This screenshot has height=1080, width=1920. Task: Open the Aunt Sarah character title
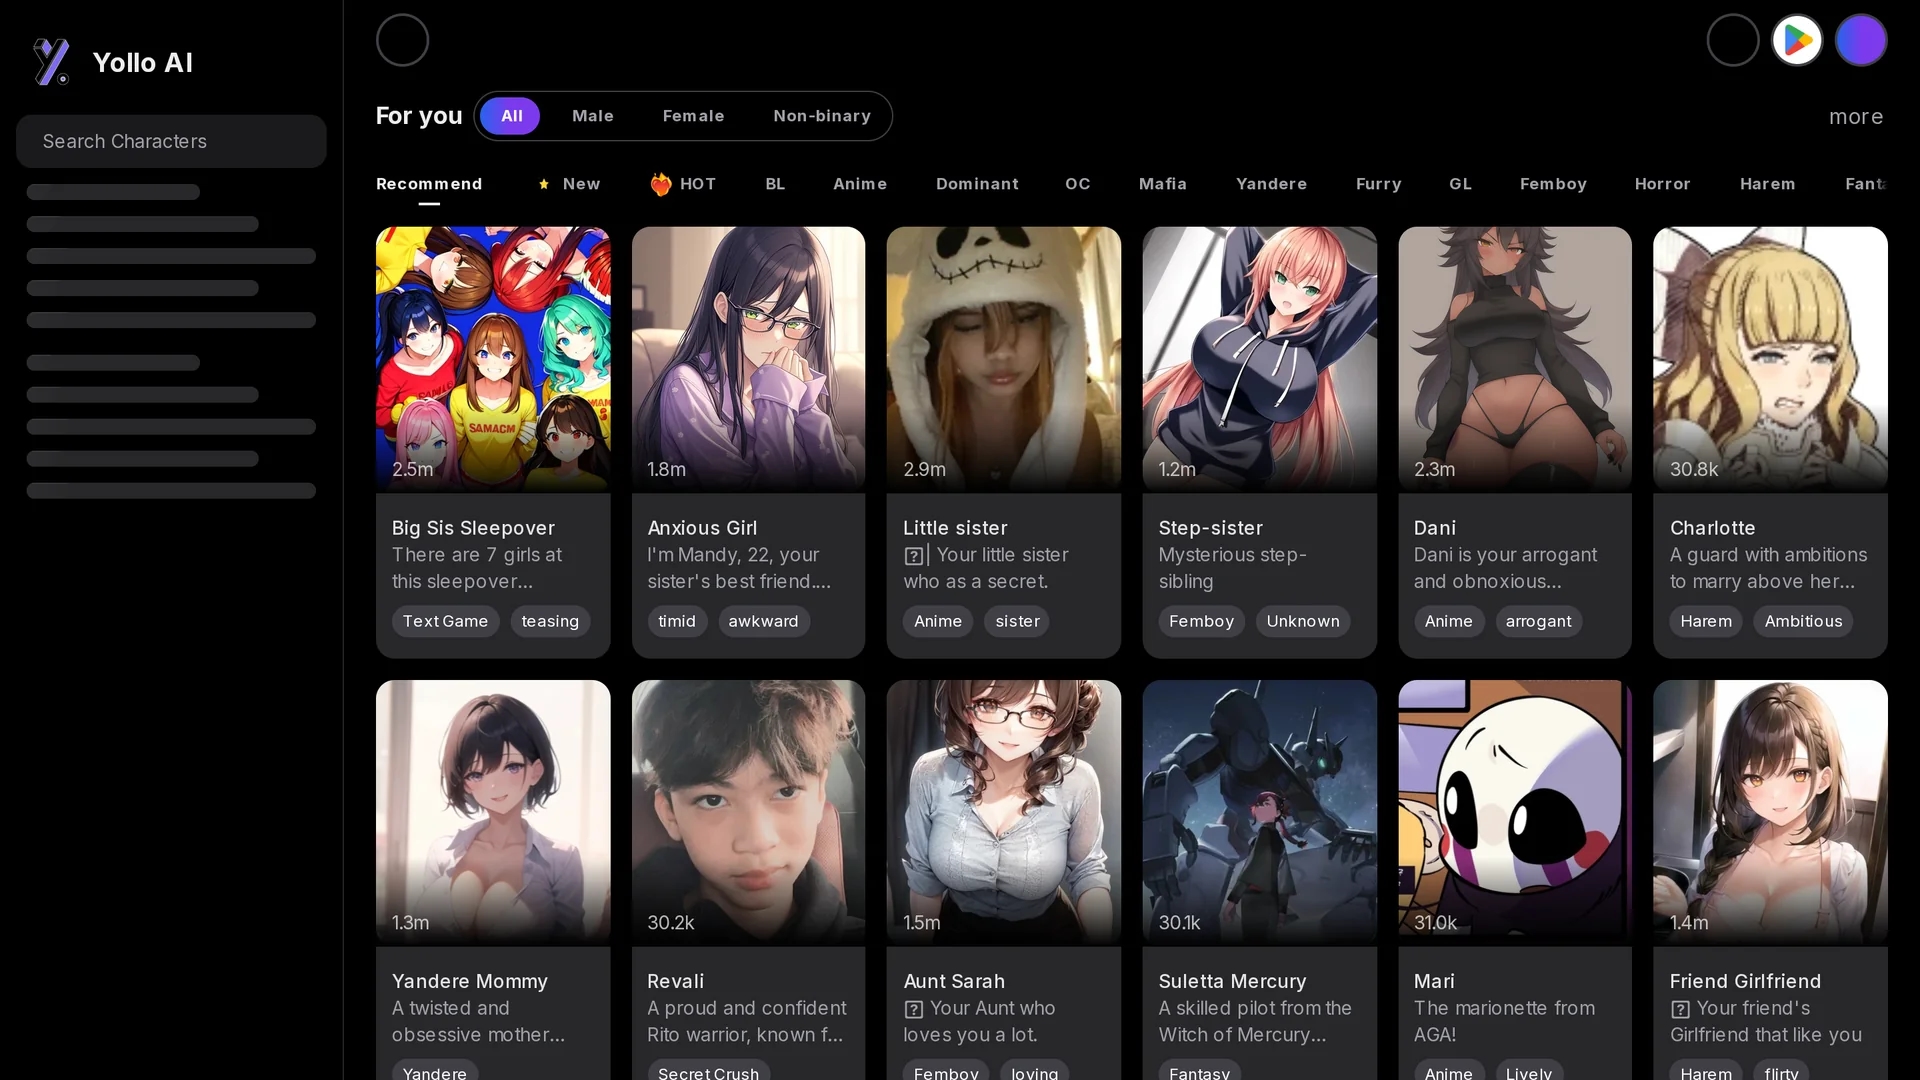coord(954,982)
